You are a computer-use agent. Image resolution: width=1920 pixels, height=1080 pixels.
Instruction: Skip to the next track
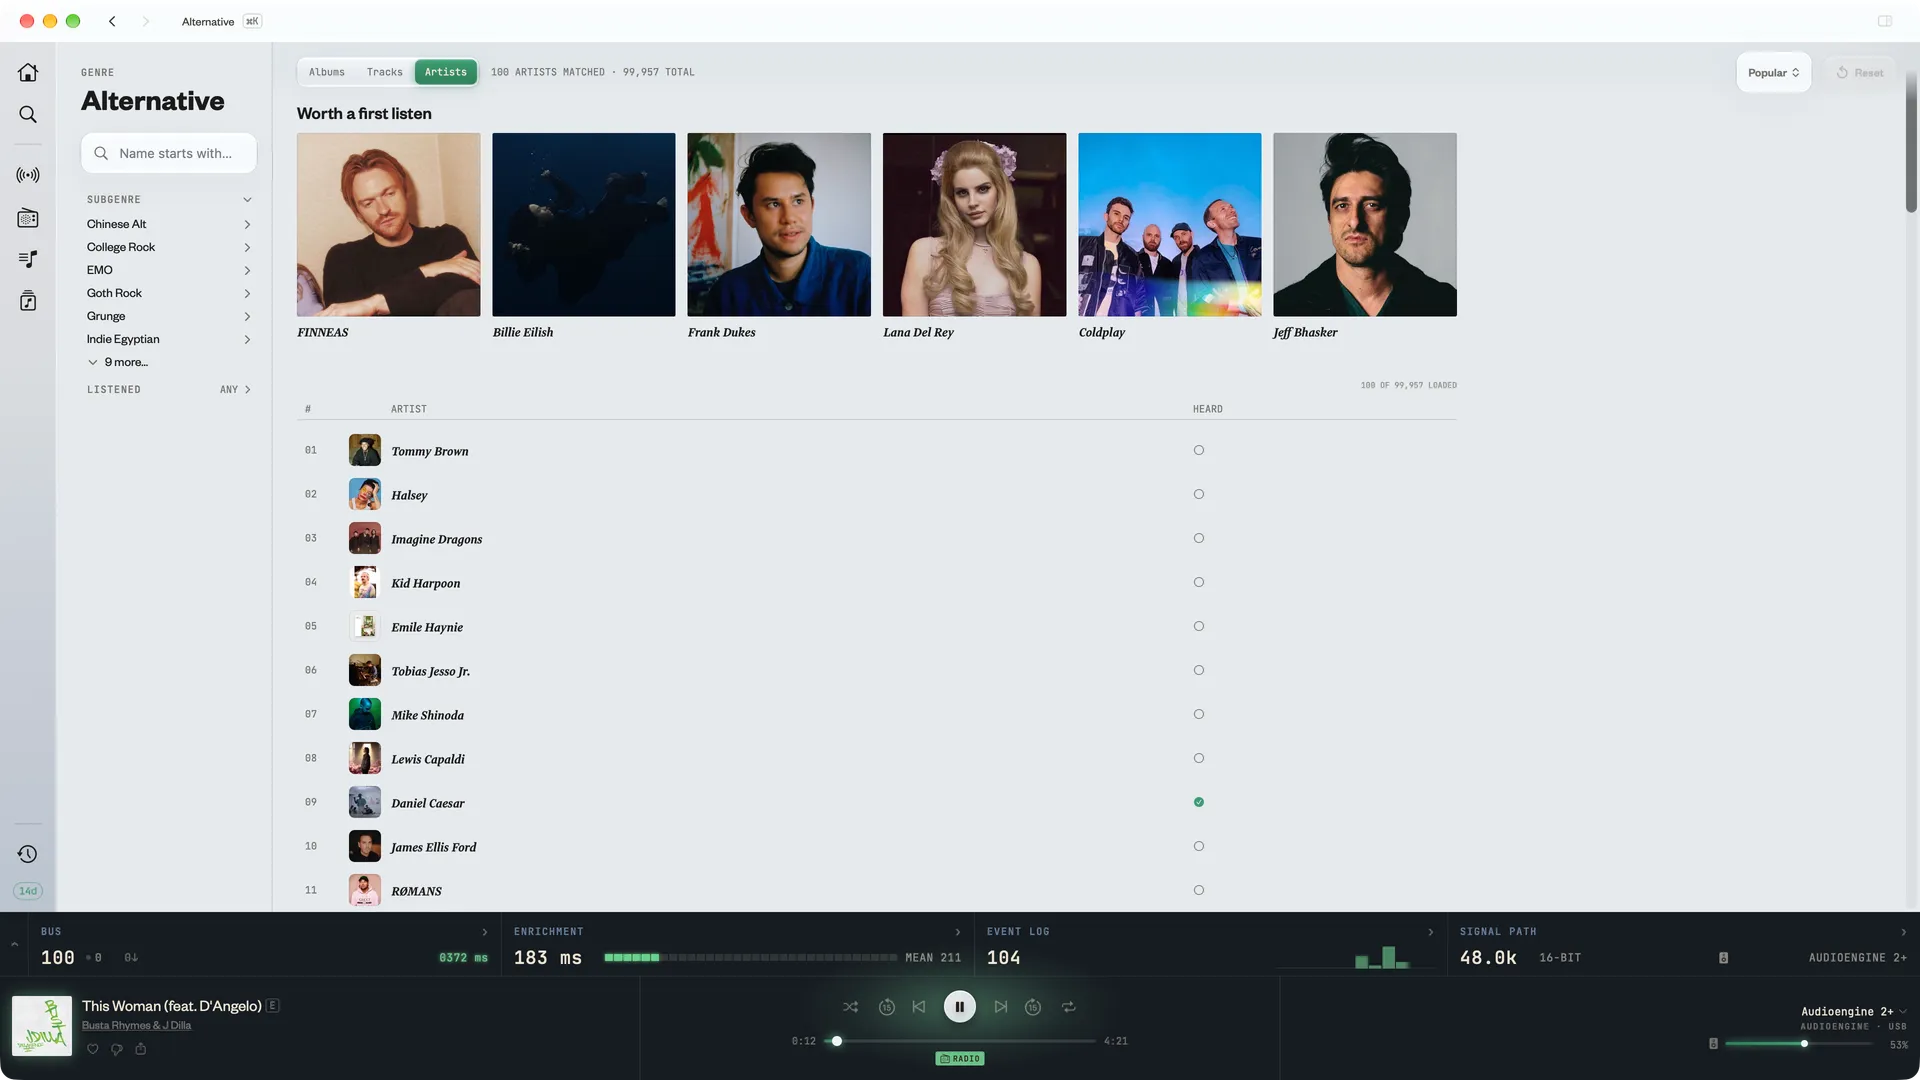tap(1001, 1007)
